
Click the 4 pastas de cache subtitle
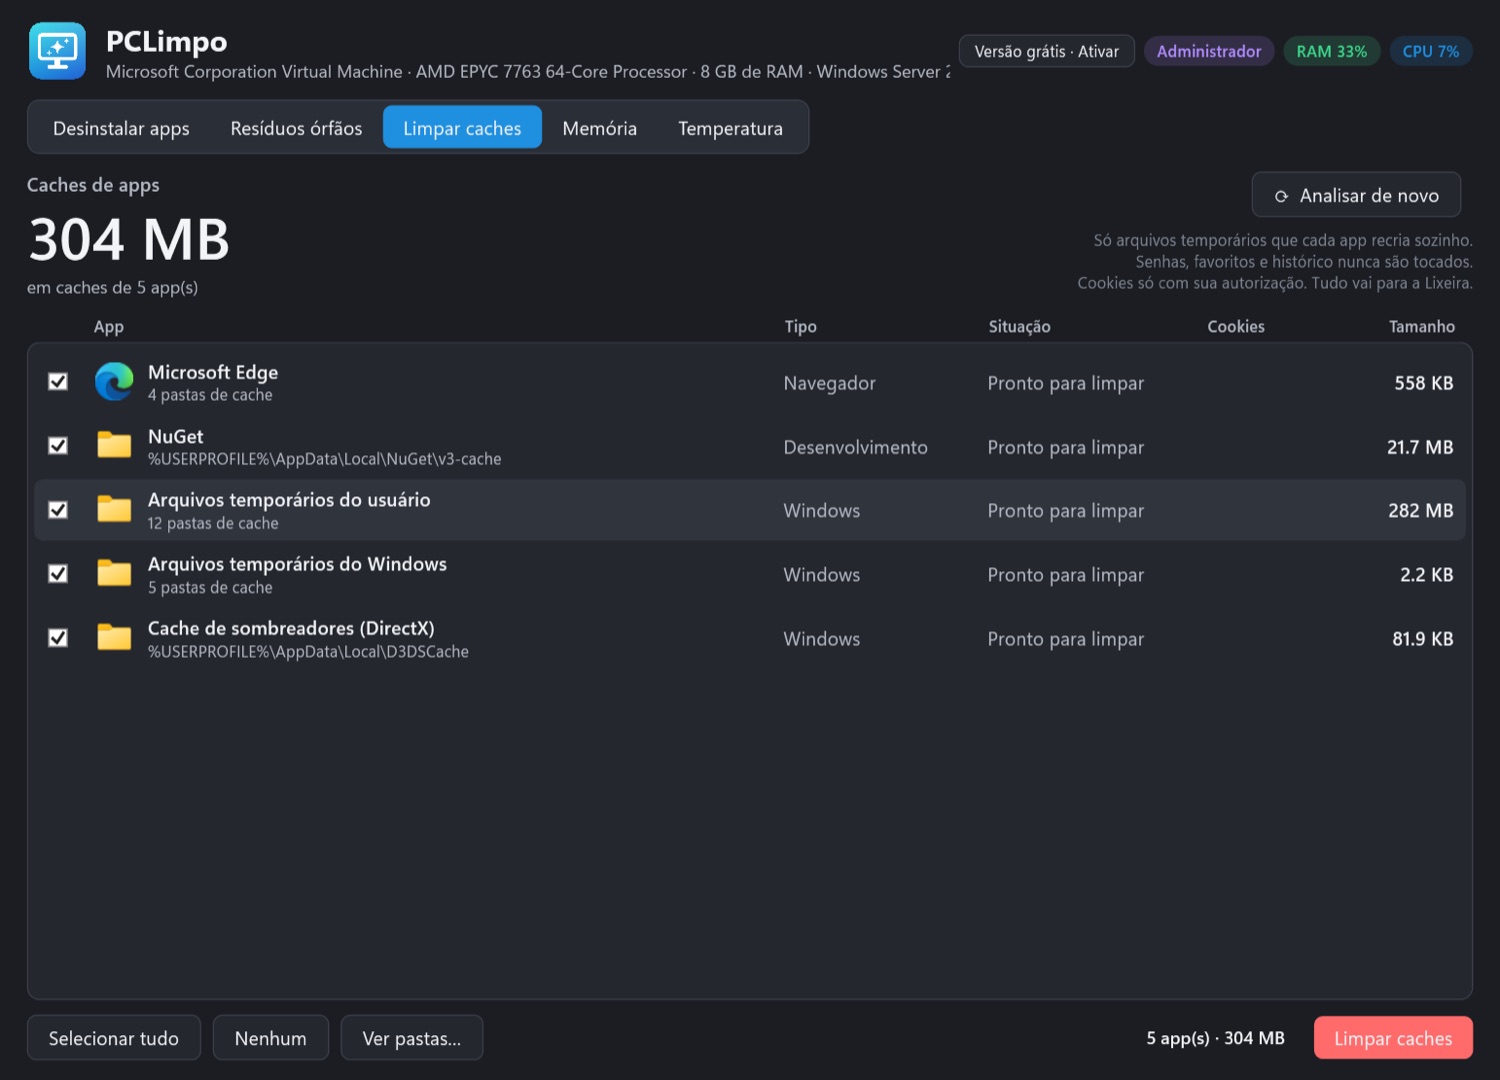click(210, 395)
